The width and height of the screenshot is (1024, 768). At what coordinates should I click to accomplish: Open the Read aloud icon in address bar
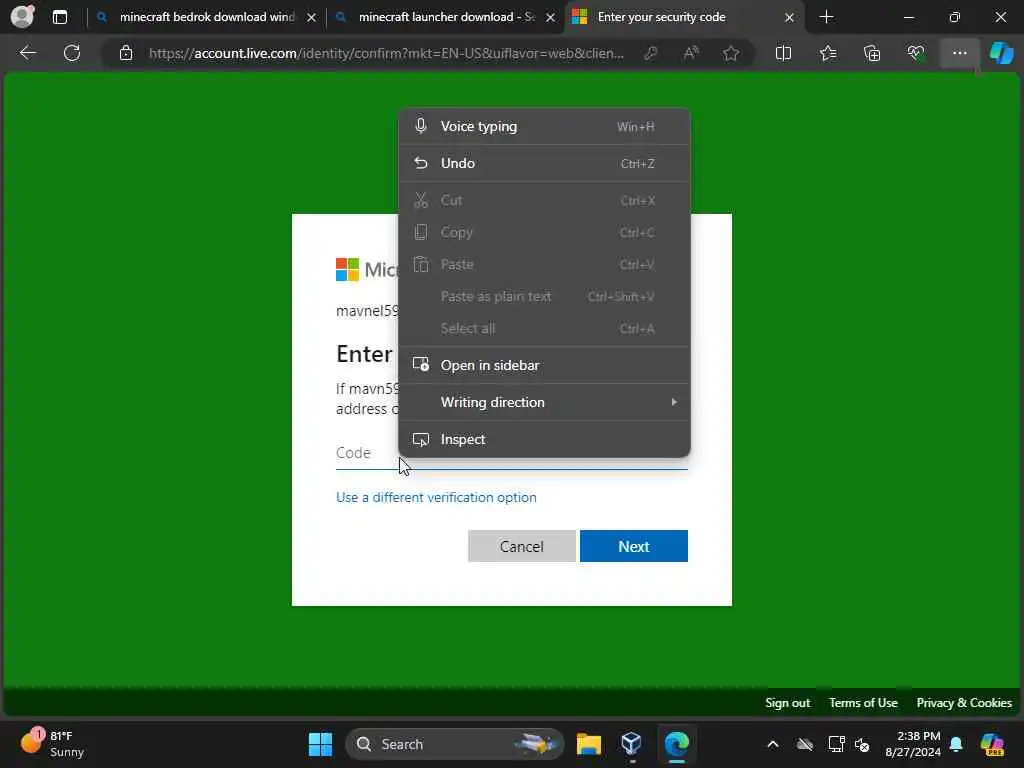(x=690, y=53)
